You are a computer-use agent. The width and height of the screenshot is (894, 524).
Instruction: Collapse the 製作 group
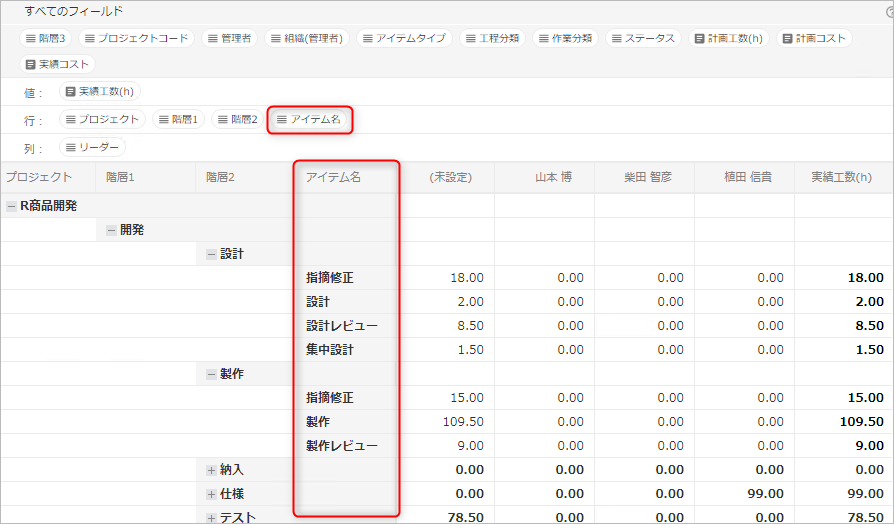(211, 374)
